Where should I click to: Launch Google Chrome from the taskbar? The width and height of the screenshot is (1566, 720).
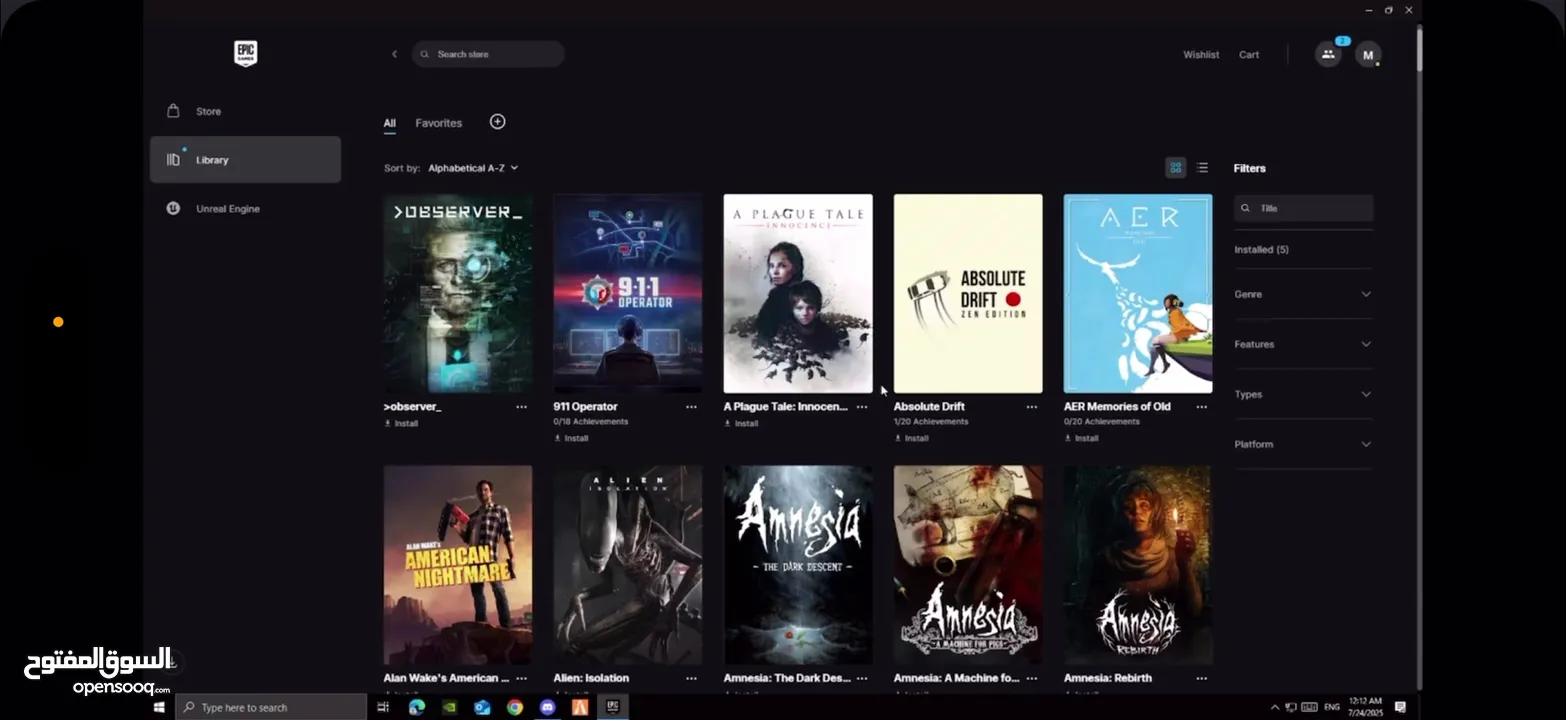pos(514,707)
